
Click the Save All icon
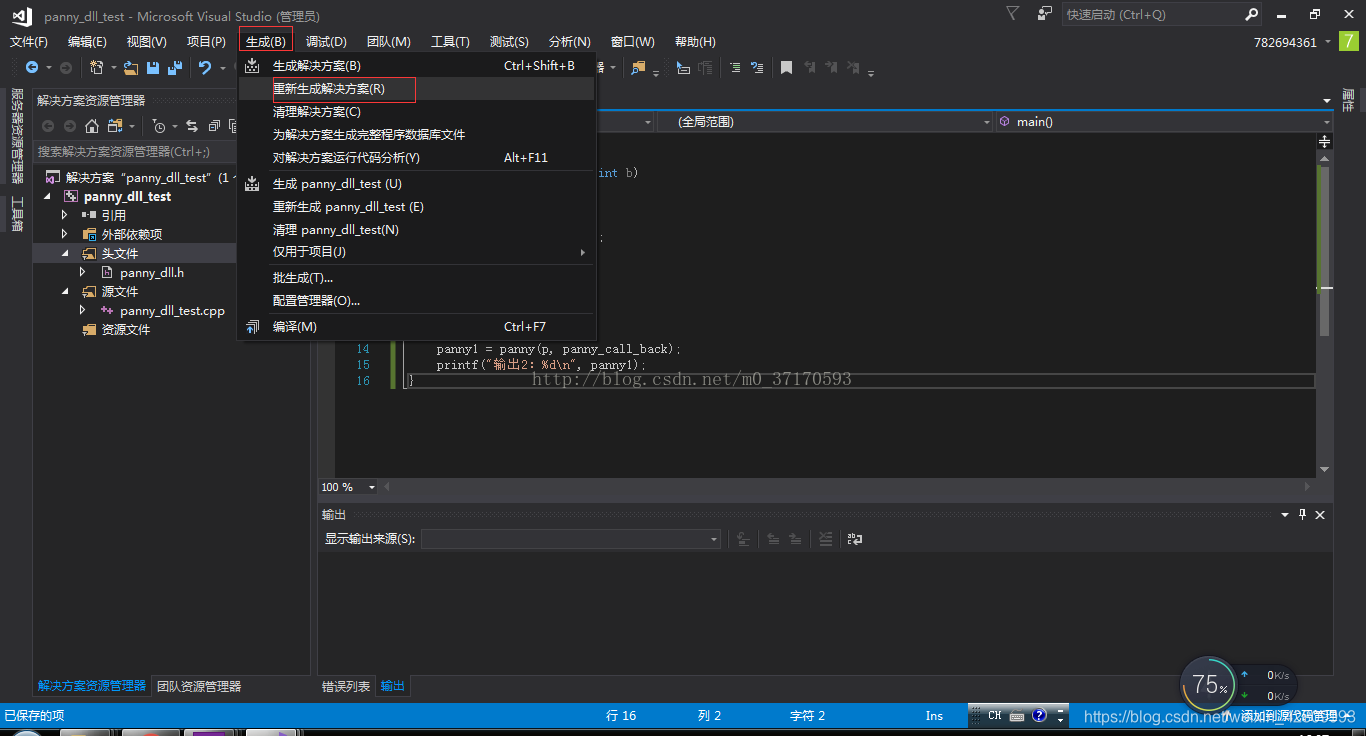coord(175,67)
